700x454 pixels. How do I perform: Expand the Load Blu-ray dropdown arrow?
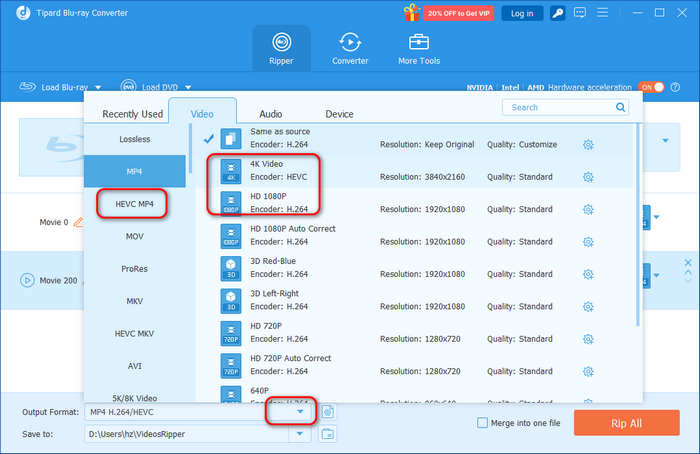(x=98, y=87)
